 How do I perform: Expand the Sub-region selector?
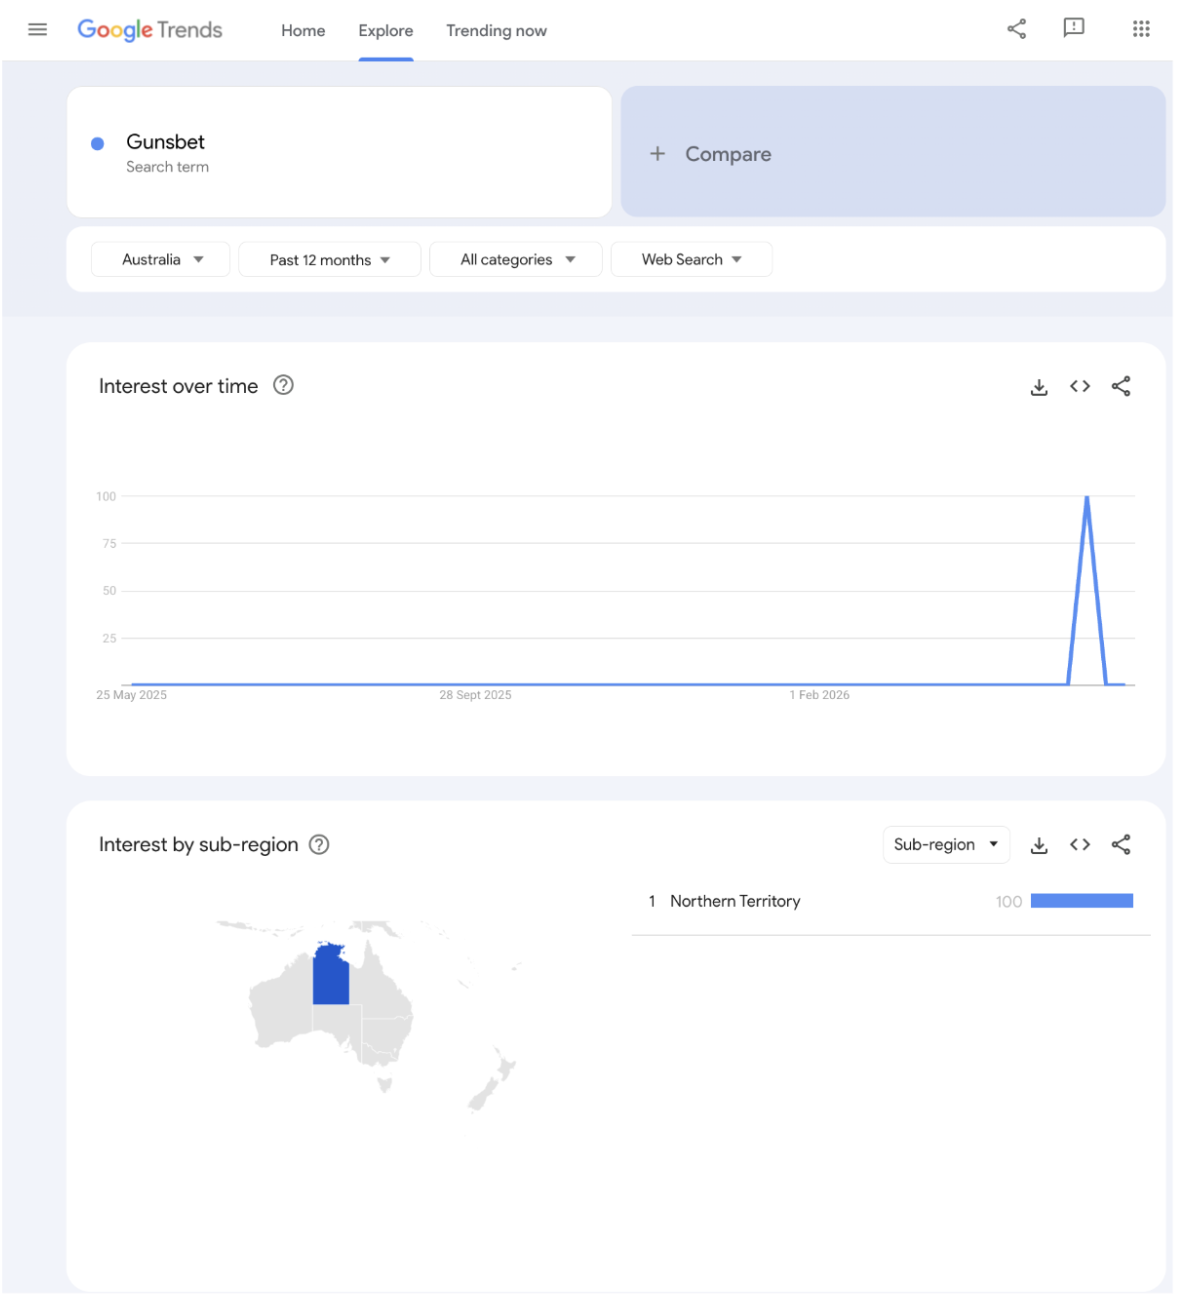coord(946,845)
